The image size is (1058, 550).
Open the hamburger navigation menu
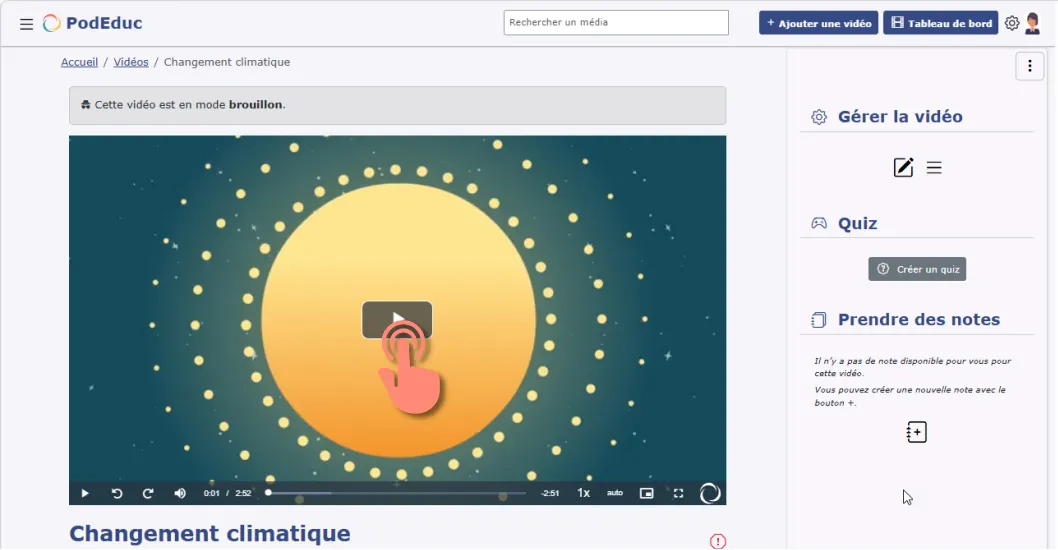pos(26,24)
